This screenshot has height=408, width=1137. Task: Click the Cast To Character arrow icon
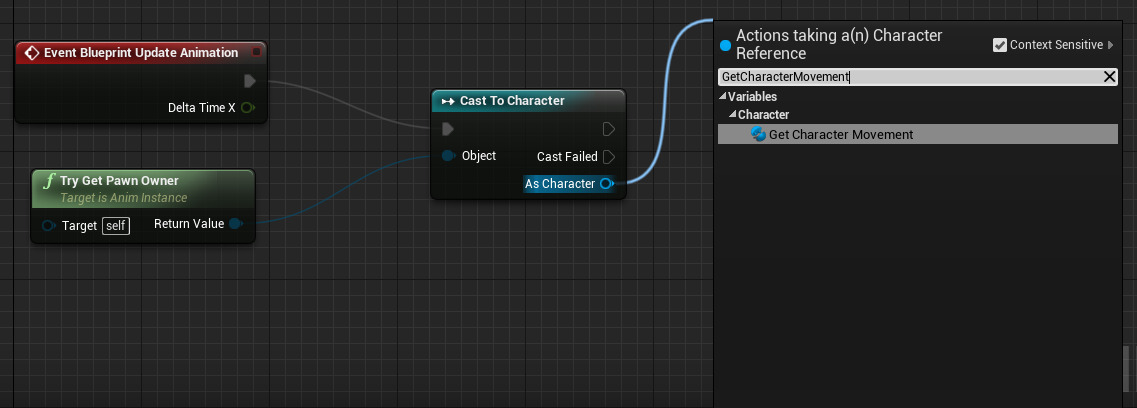tap(447, 101)
